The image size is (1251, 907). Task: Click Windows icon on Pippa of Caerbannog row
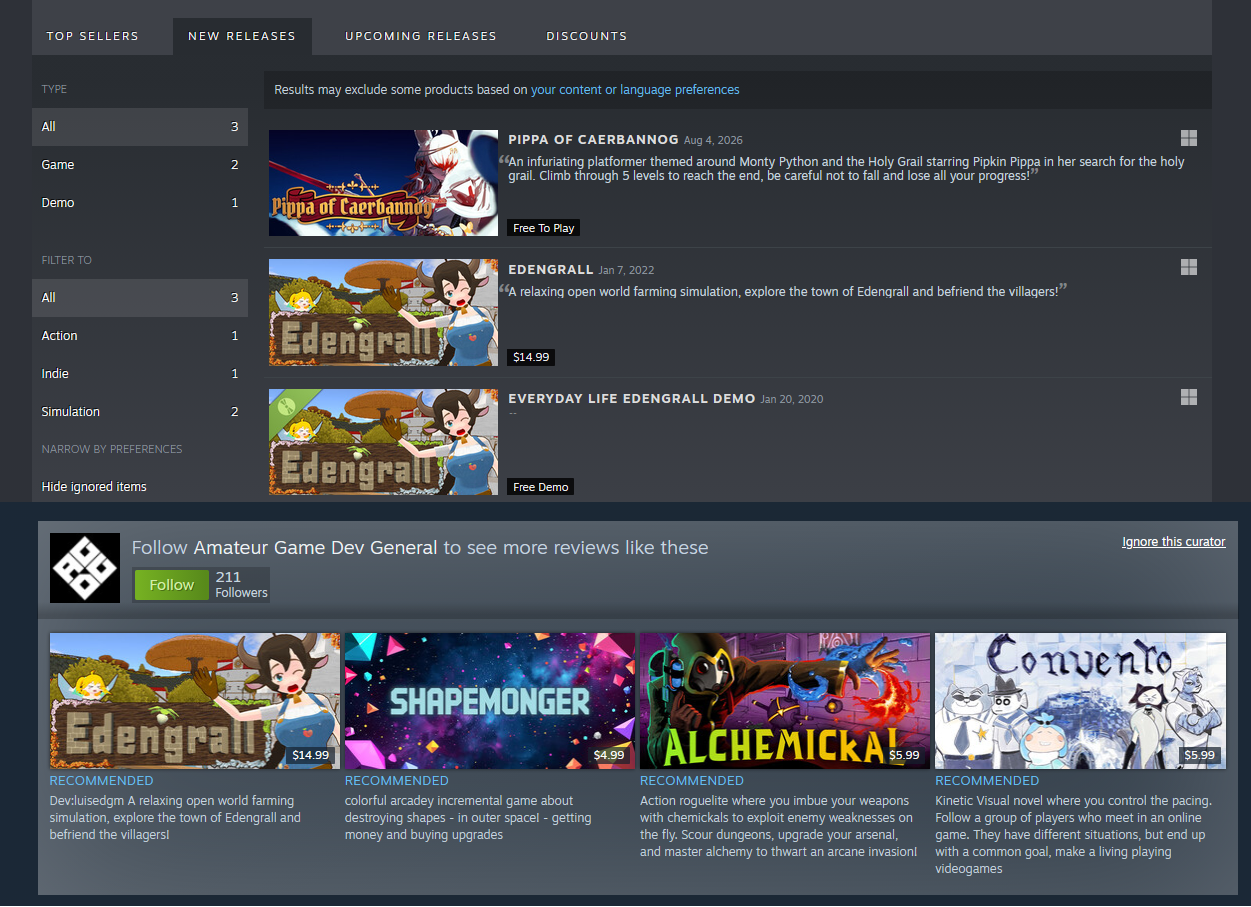1189,138
